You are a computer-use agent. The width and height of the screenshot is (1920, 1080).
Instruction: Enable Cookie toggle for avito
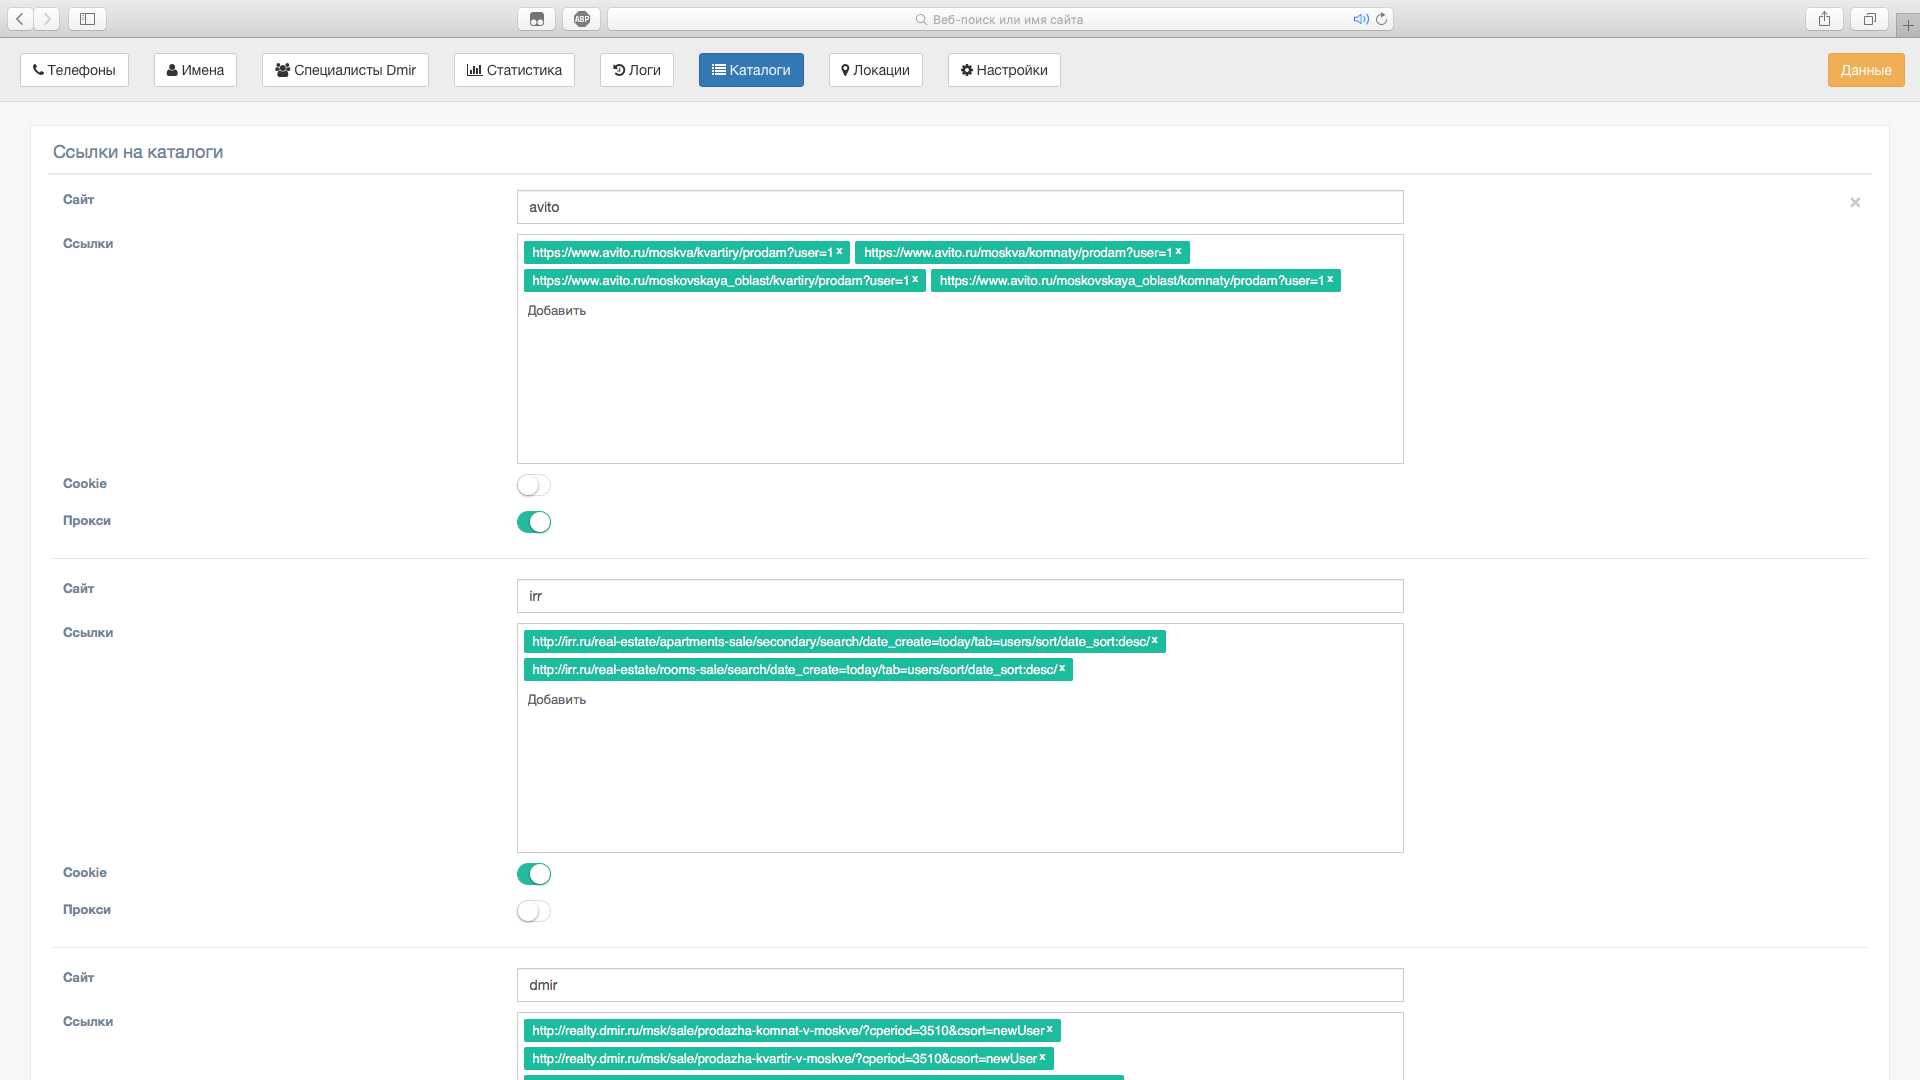click(x=533, y=485)
